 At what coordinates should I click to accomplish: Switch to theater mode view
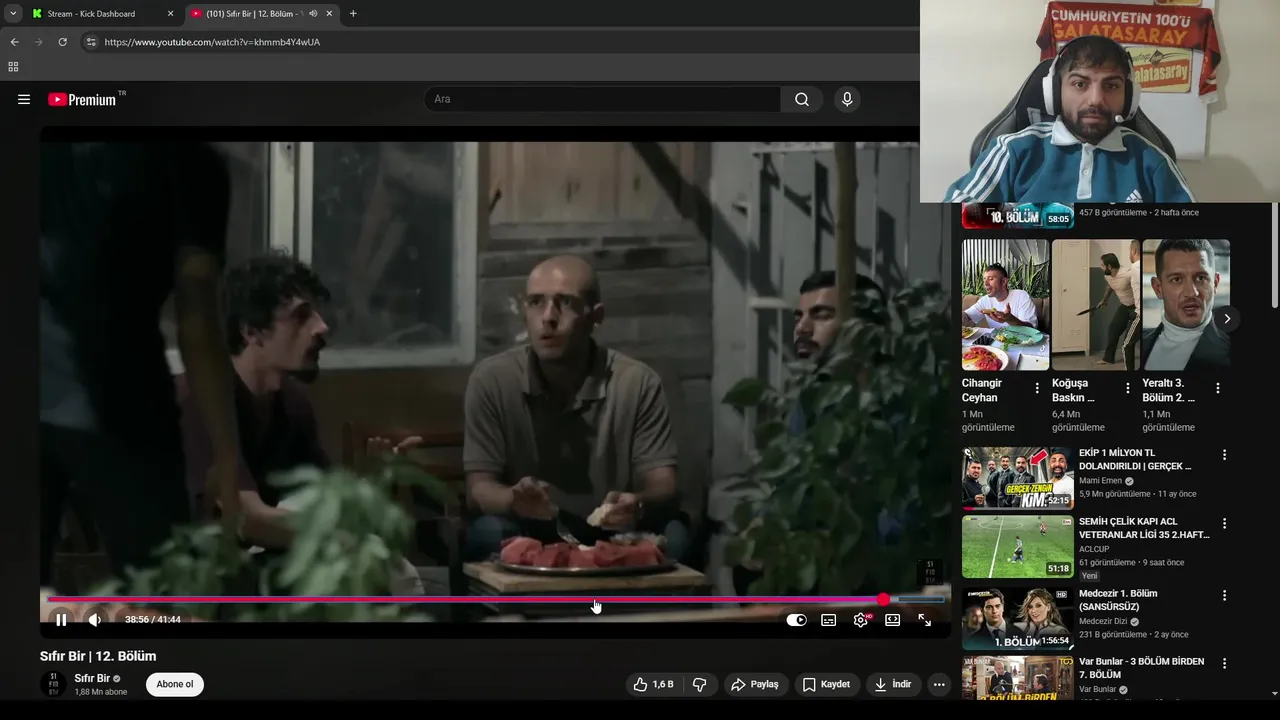pos(892,620)
